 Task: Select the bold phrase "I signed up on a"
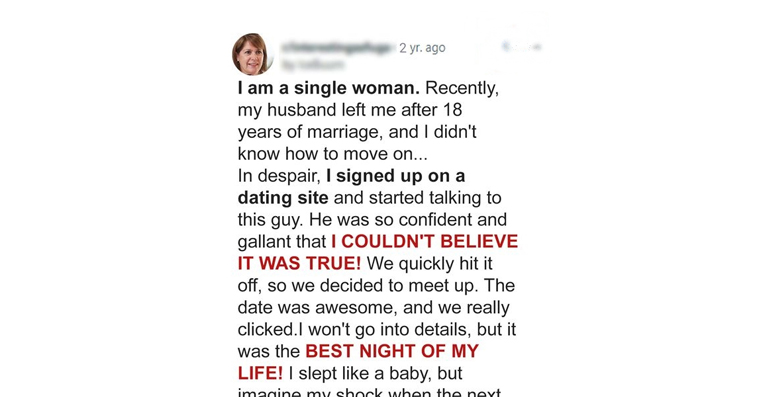395,176
